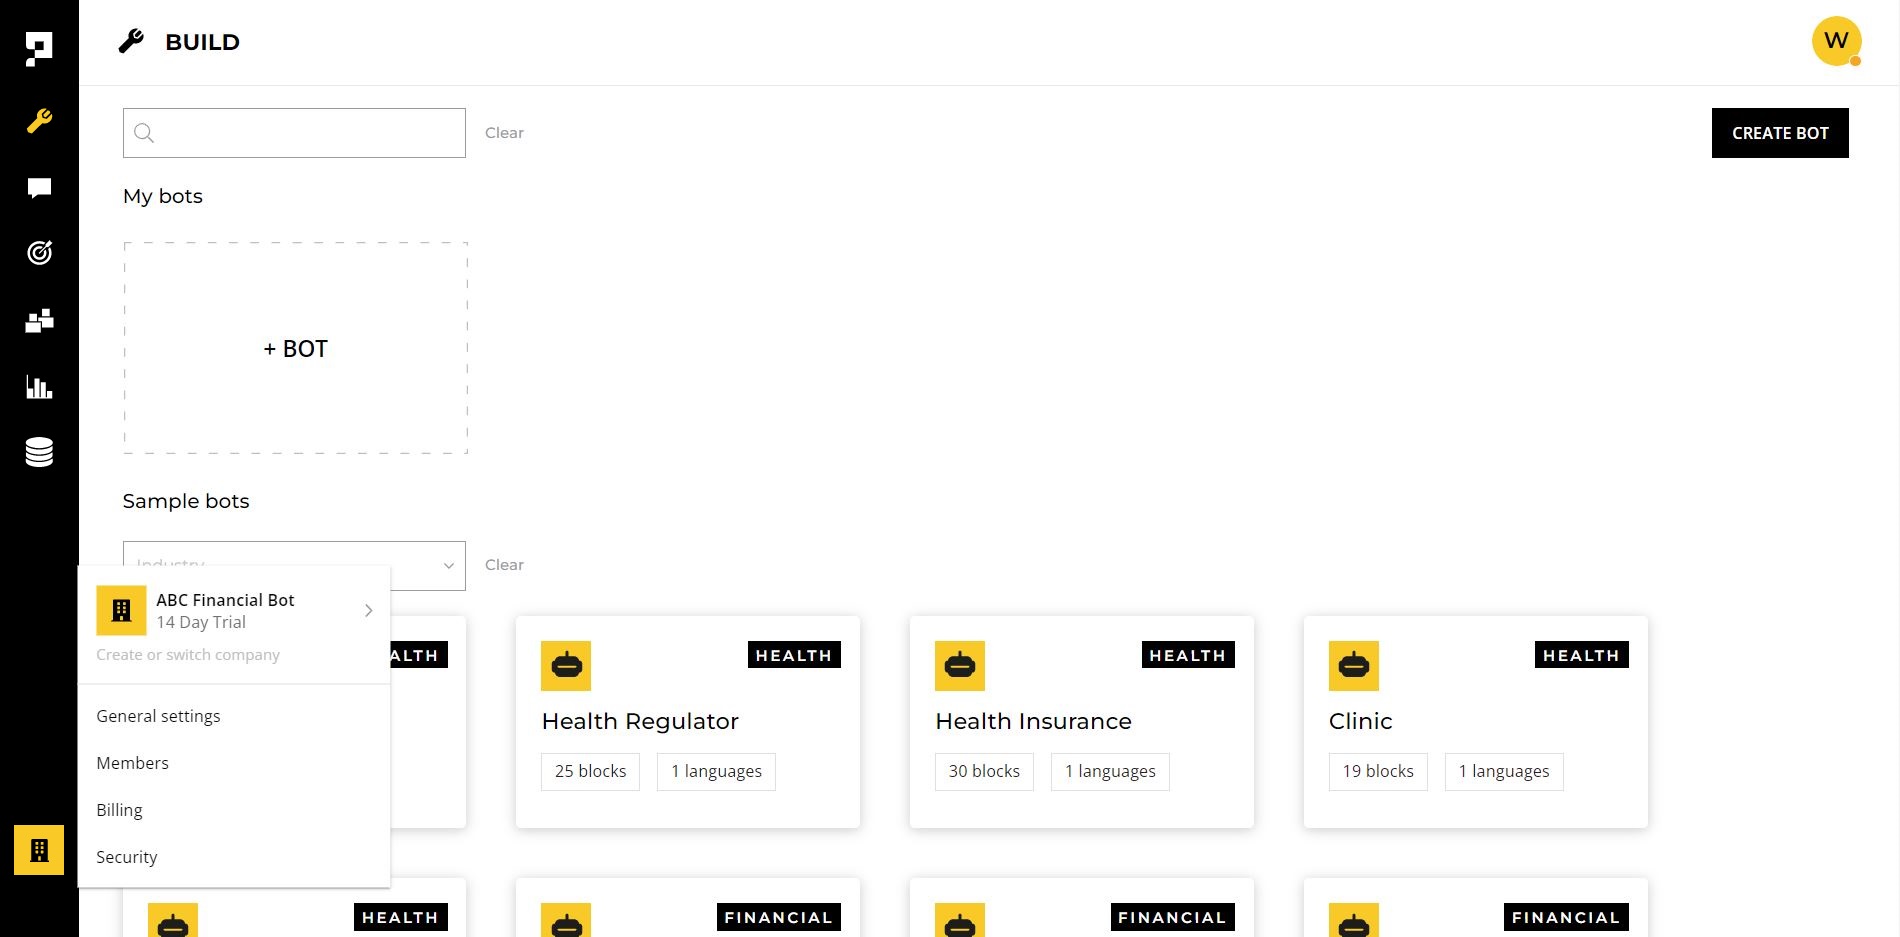Image resolution: width=1900 pixels, height=937 pixels.
Task: Click HEALTH badge on Clinic card
Action: (1582, 655)
